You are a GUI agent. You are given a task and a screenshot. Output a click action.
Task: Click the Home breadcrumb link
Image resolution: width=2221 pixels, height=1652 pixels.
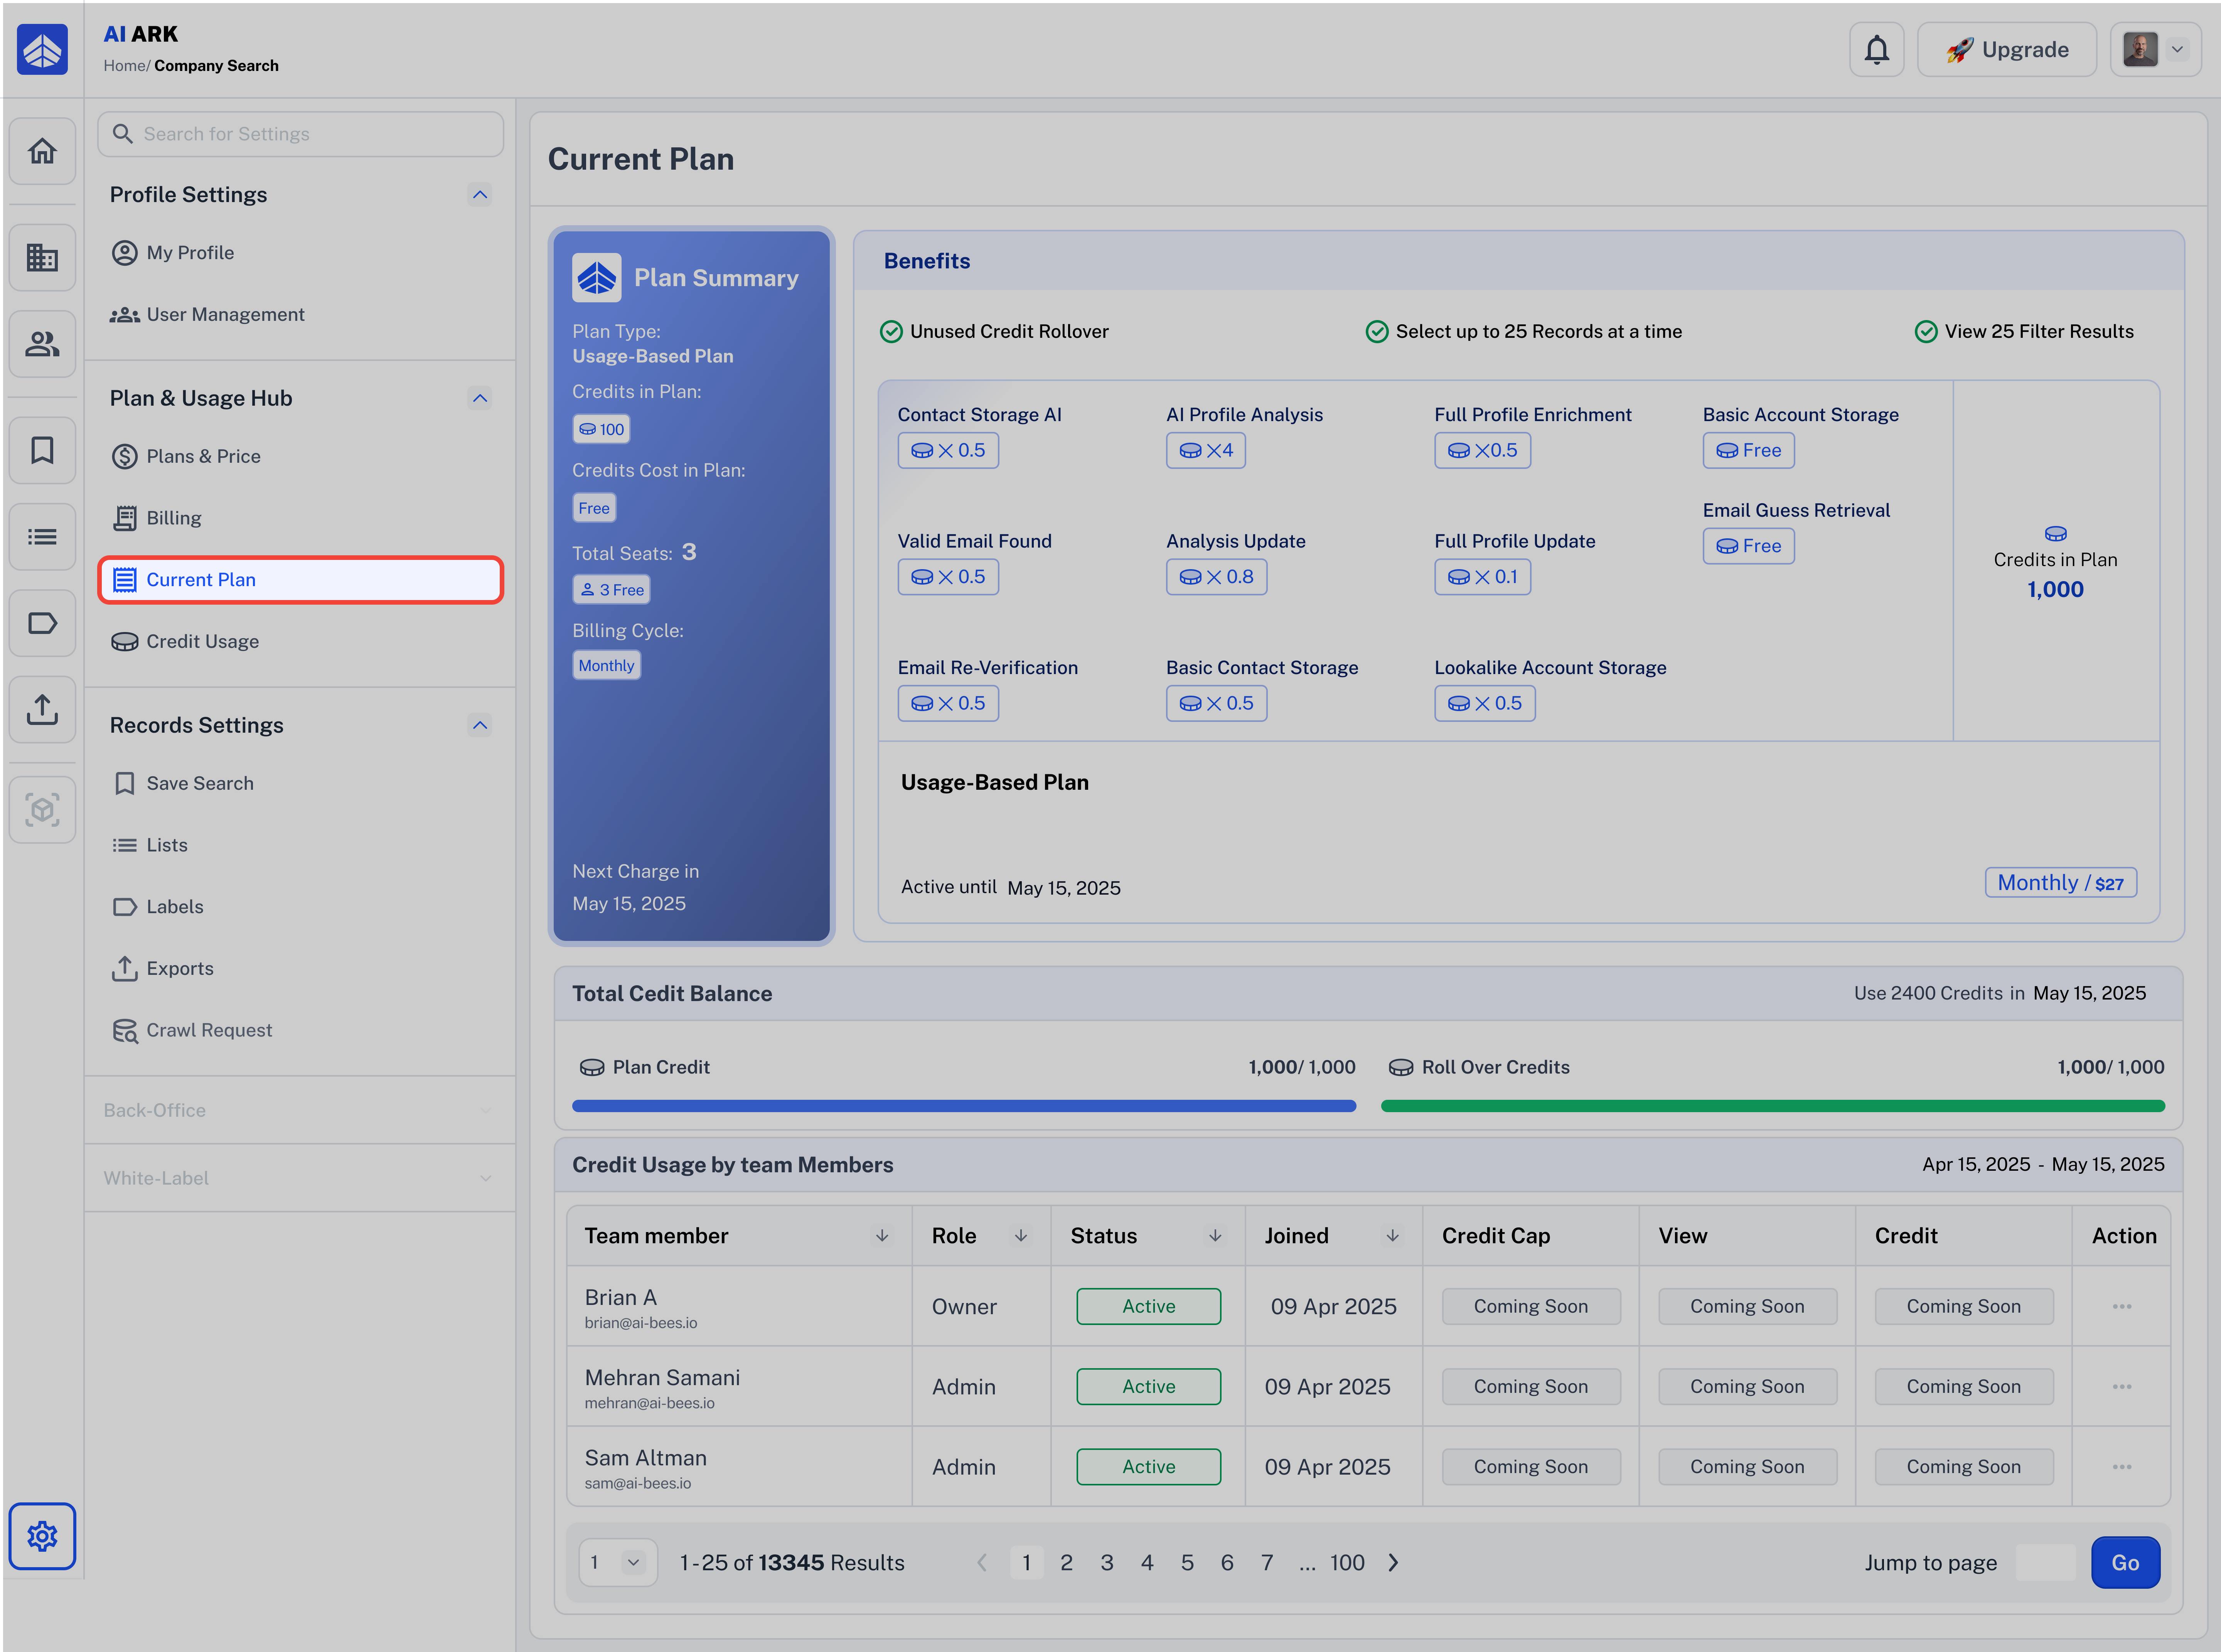point(125,66)
